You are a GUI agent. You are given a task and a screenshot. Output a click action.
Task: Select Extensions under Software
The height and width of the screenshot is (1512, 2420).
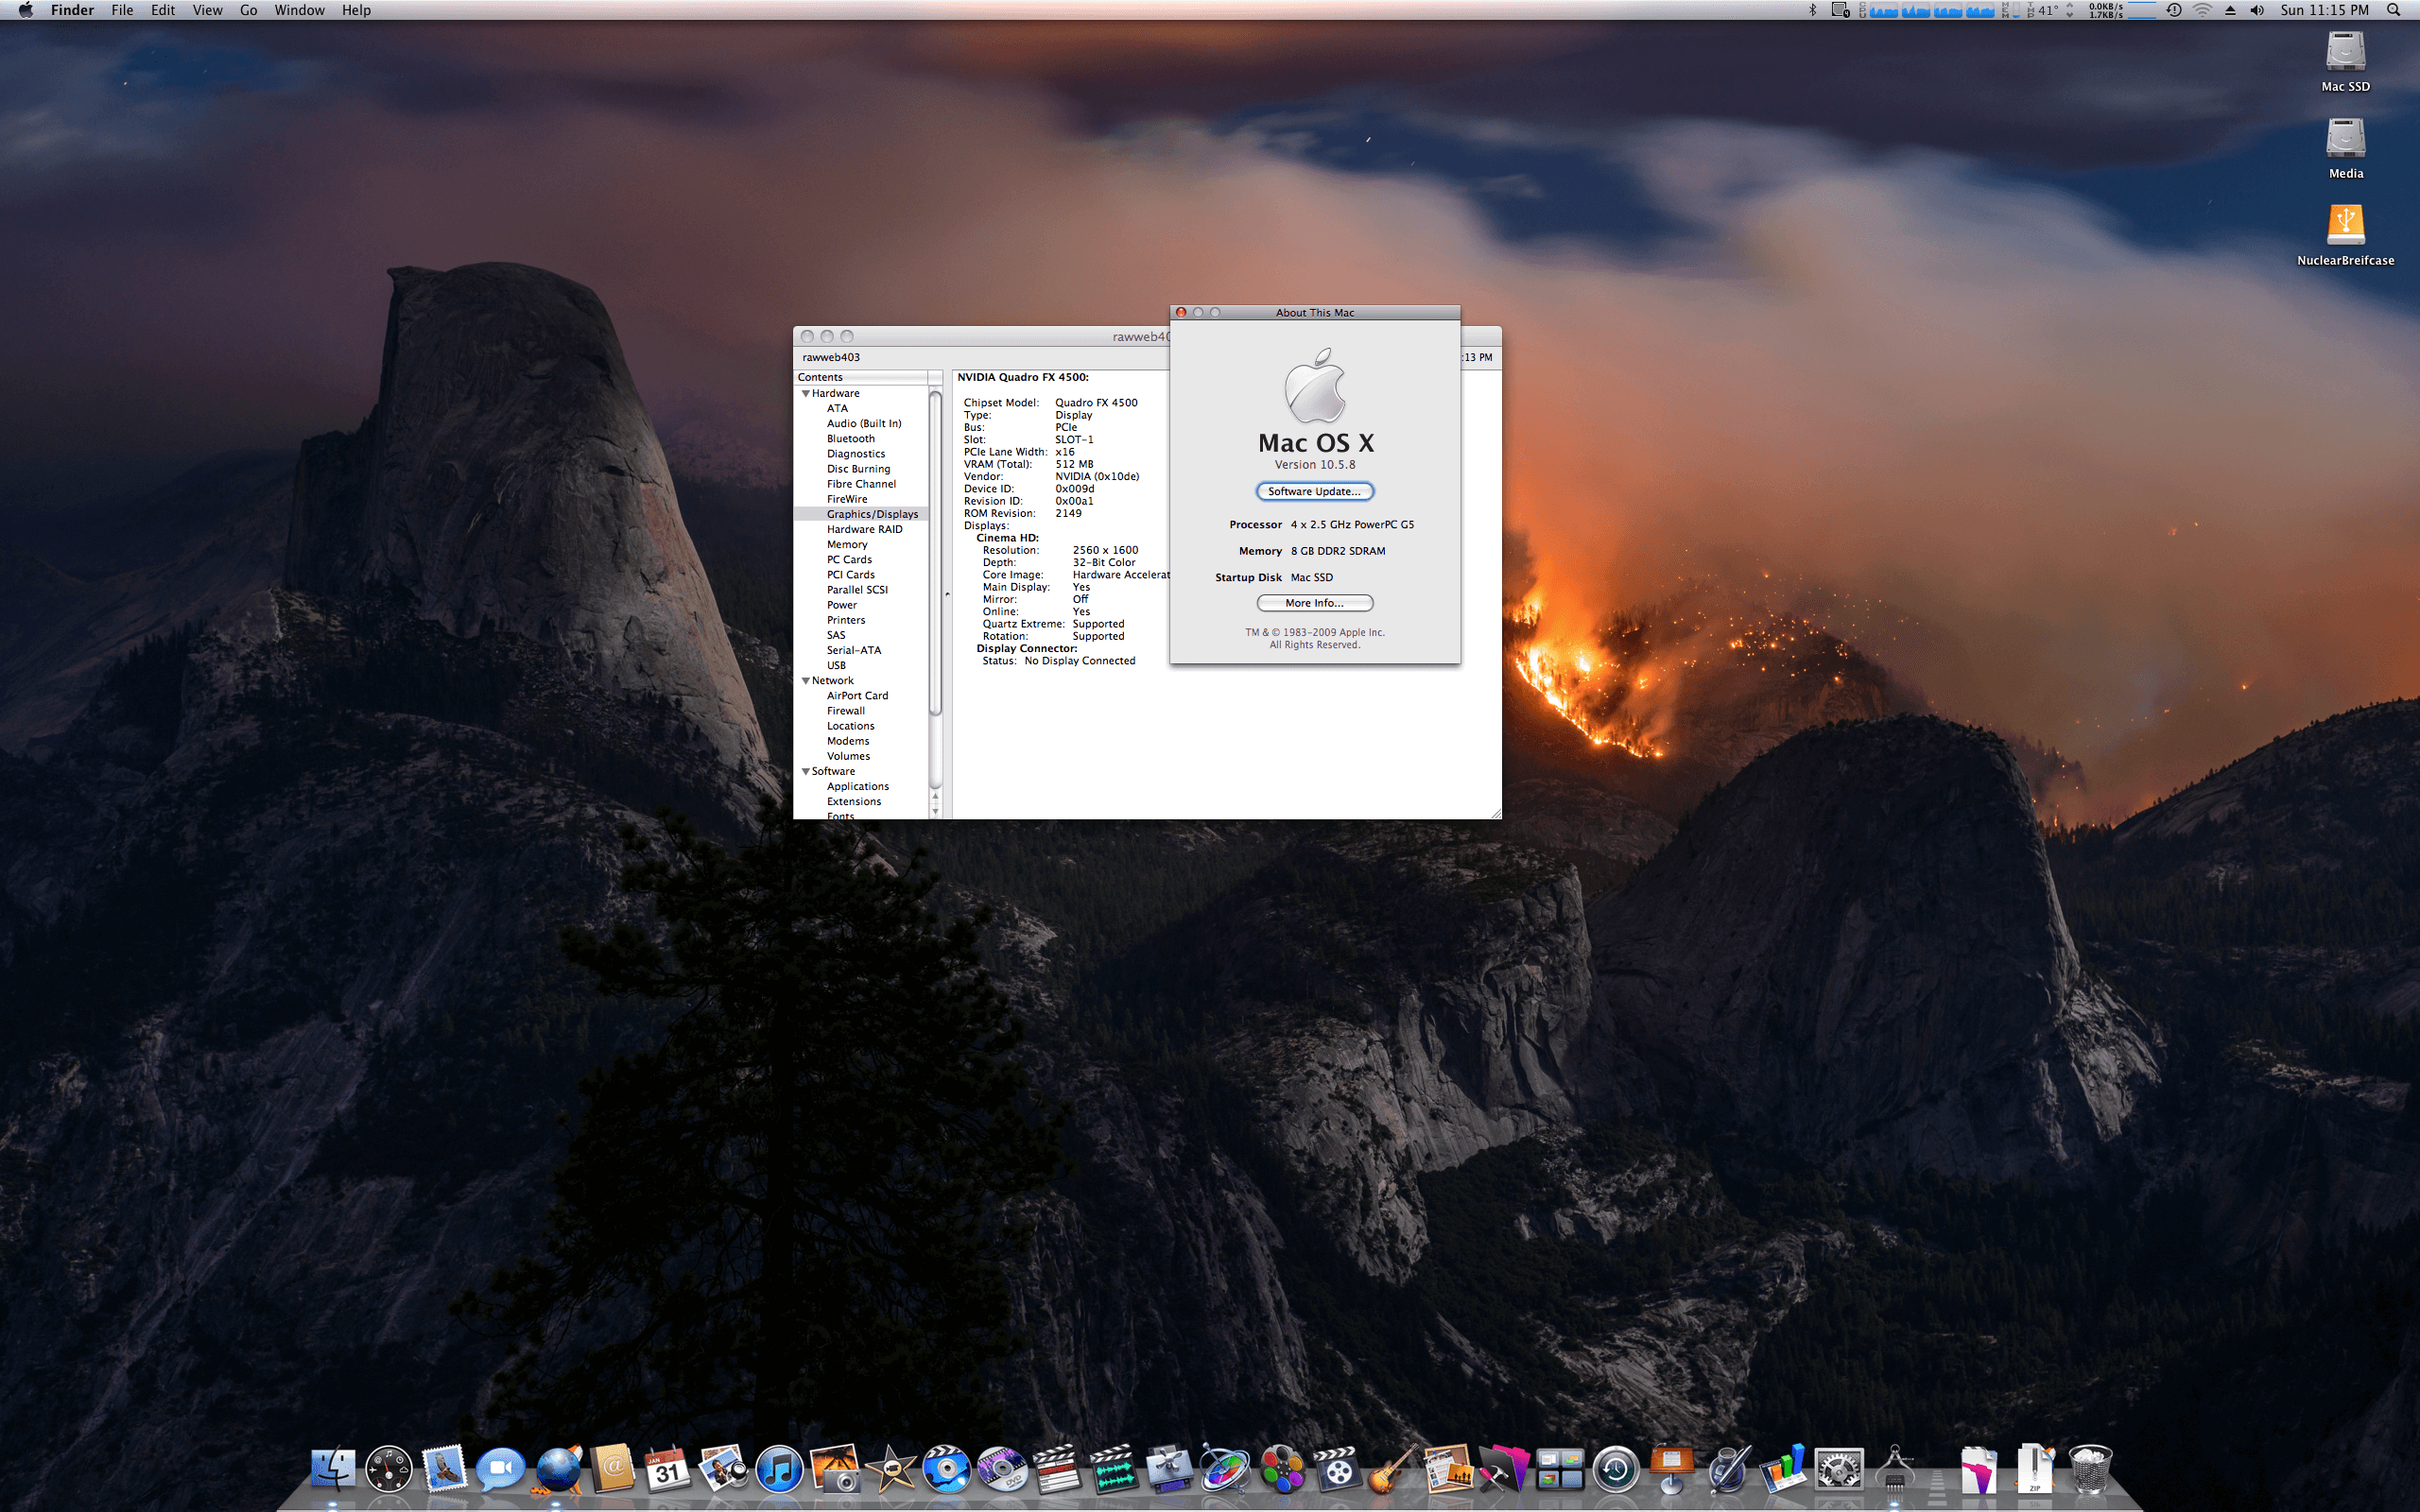pyautogui.click(x=853, y=801)
